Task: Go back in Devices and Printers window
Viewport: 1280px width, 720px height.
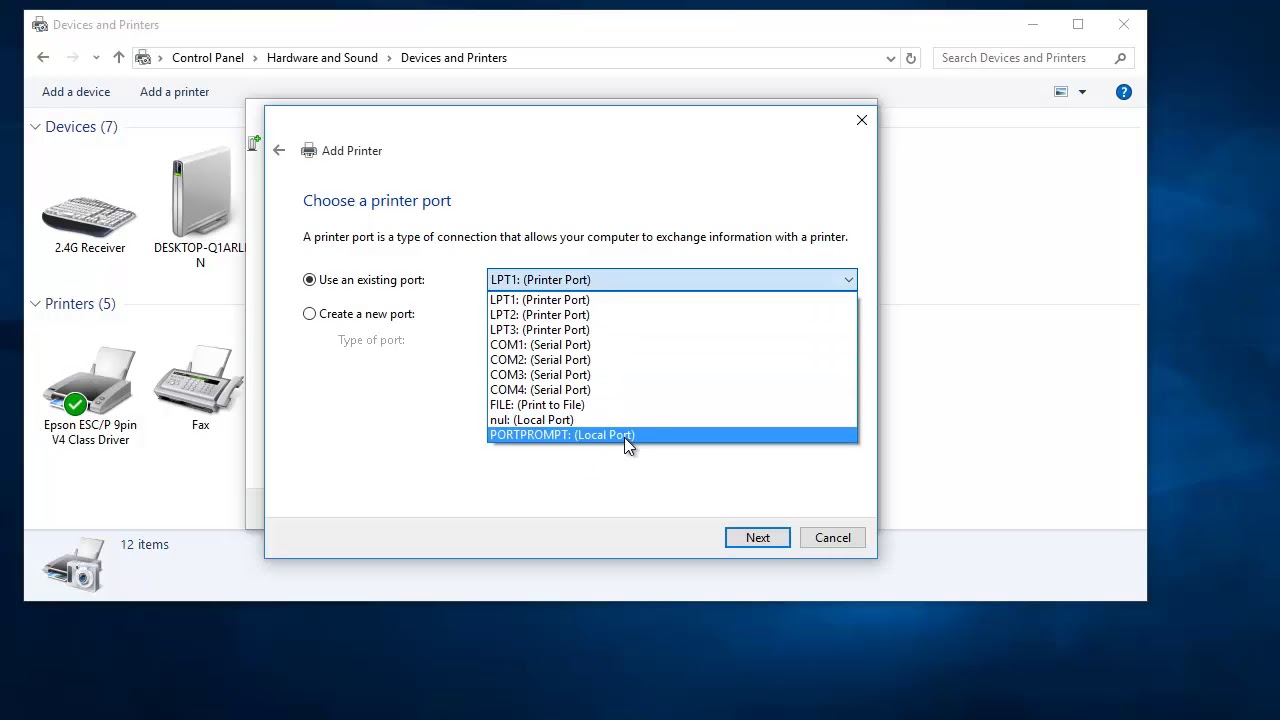Action: coord(43,58)
